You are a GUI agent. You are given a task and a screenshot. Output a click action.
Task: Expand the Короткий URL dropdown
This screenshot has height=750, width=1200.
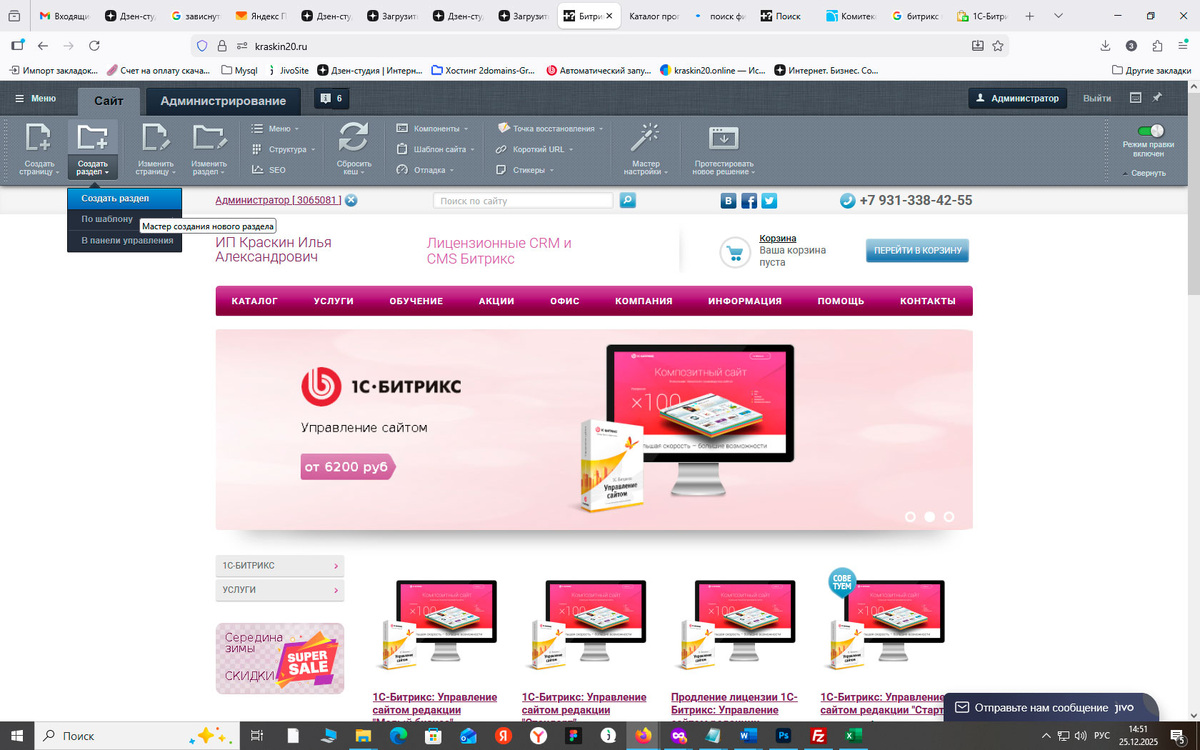pyautogui.click(x=536, y=149)
